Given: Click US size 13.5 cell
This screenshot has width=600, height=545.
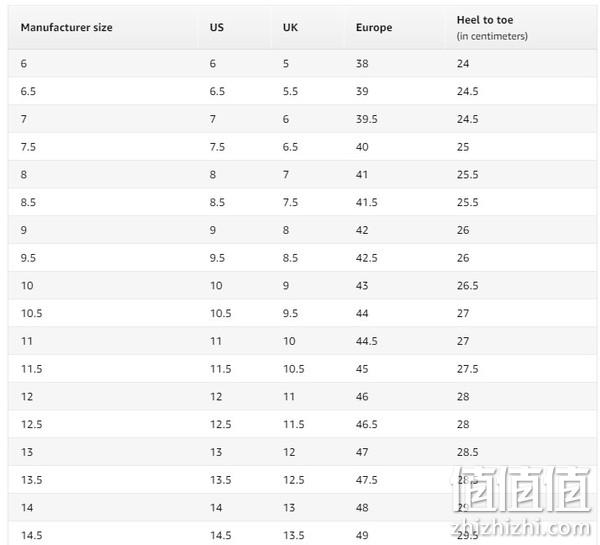Looking at the screenshot, I should (220, 480).
